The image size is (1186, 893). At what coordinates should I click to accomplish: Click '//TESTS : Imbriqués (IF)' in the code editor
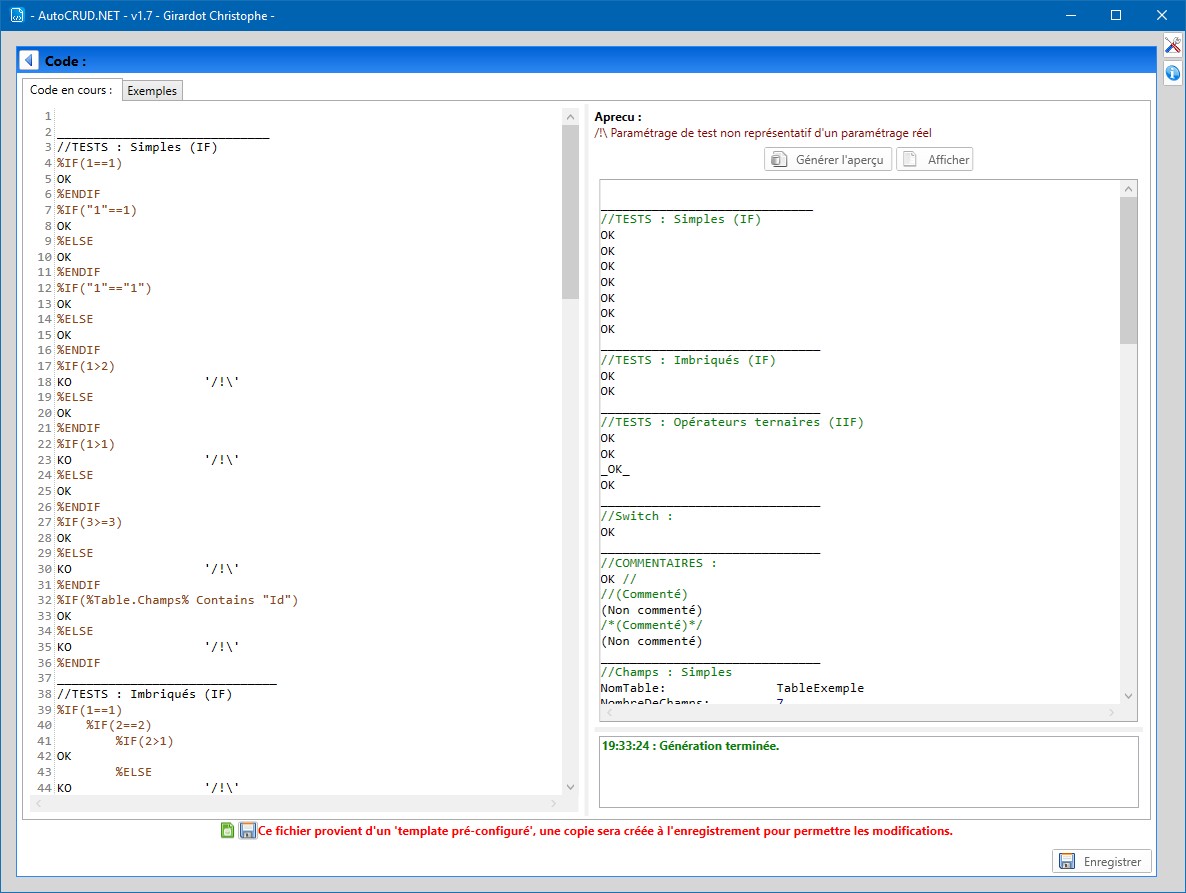144,694
